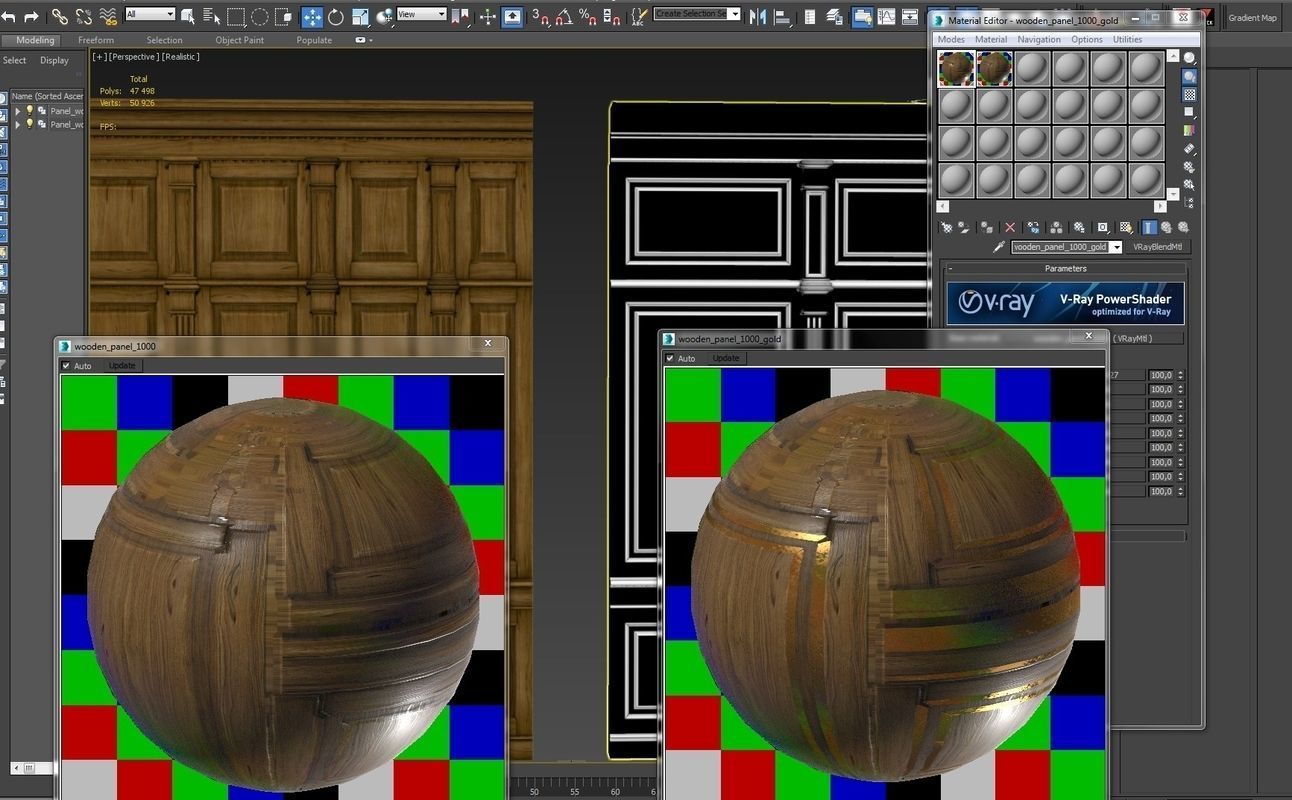Activate the Select and Link chain tool
This screenshot has height=800, width=1292.
60,16
